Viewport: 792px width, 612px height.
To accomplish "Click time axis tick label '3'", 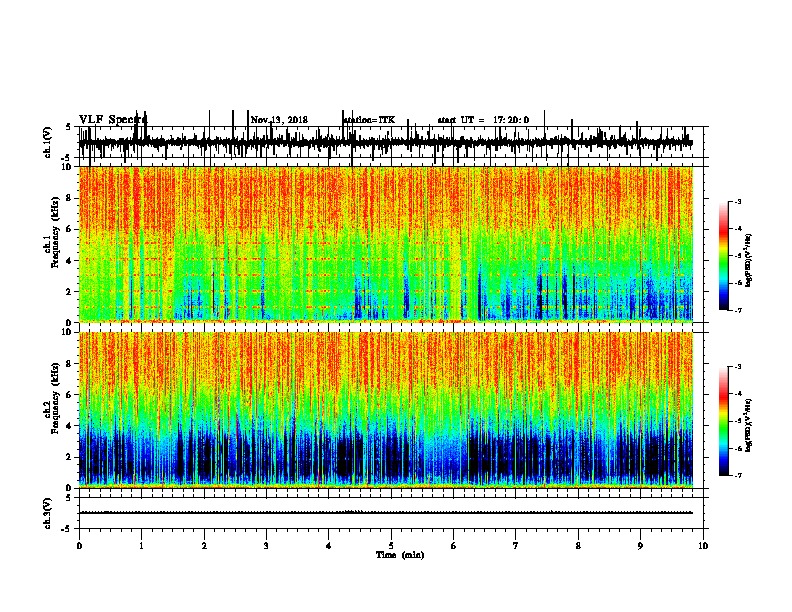I will pyautogui.click(x=266, y=546).
